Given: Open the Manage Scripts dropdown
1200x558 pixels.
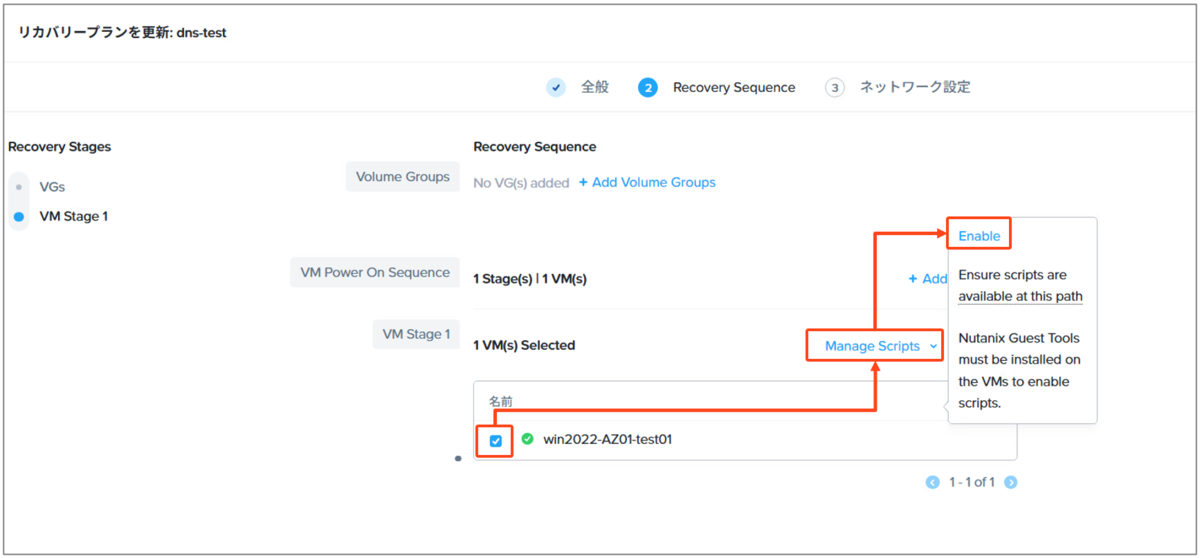Looking at the screenshot, I should [x=873, y=346].
